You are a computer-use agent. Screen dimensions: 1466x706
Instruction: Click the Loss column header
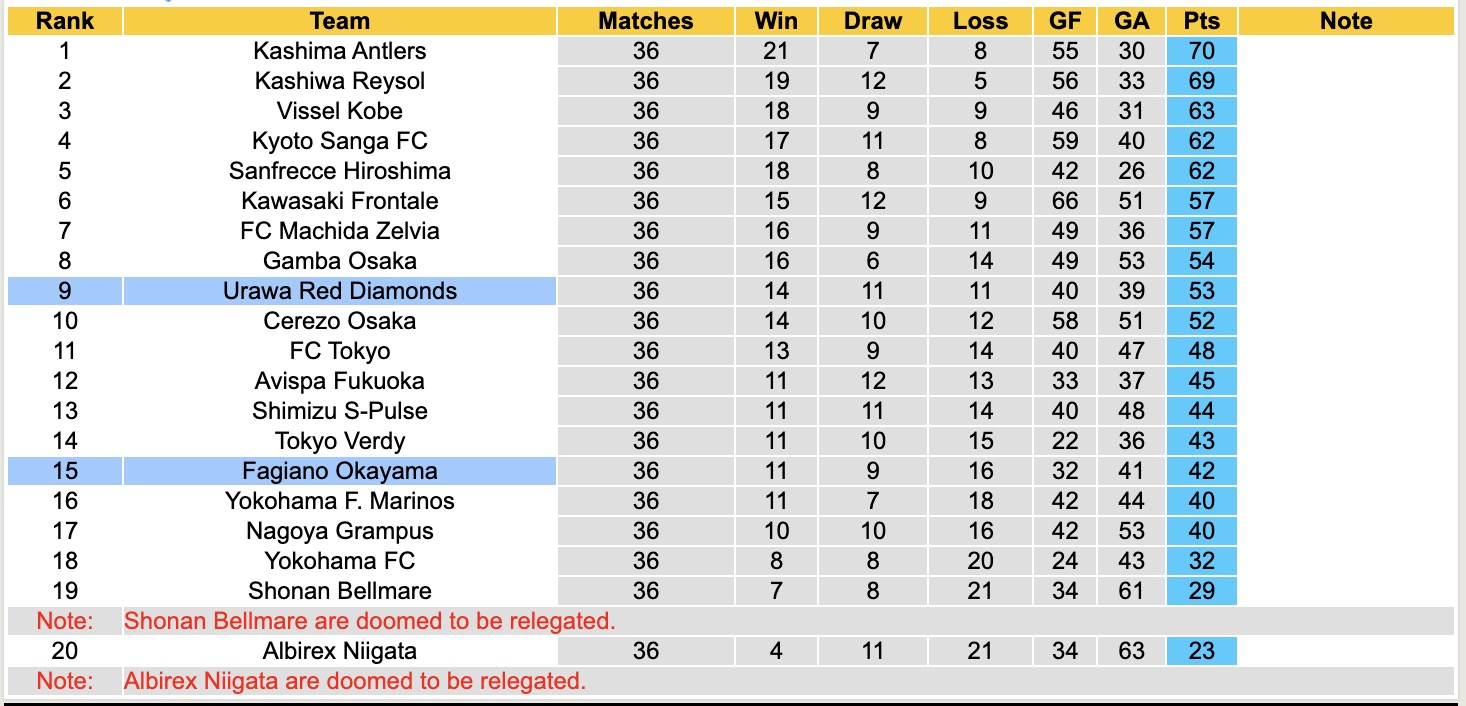point(980,21)
